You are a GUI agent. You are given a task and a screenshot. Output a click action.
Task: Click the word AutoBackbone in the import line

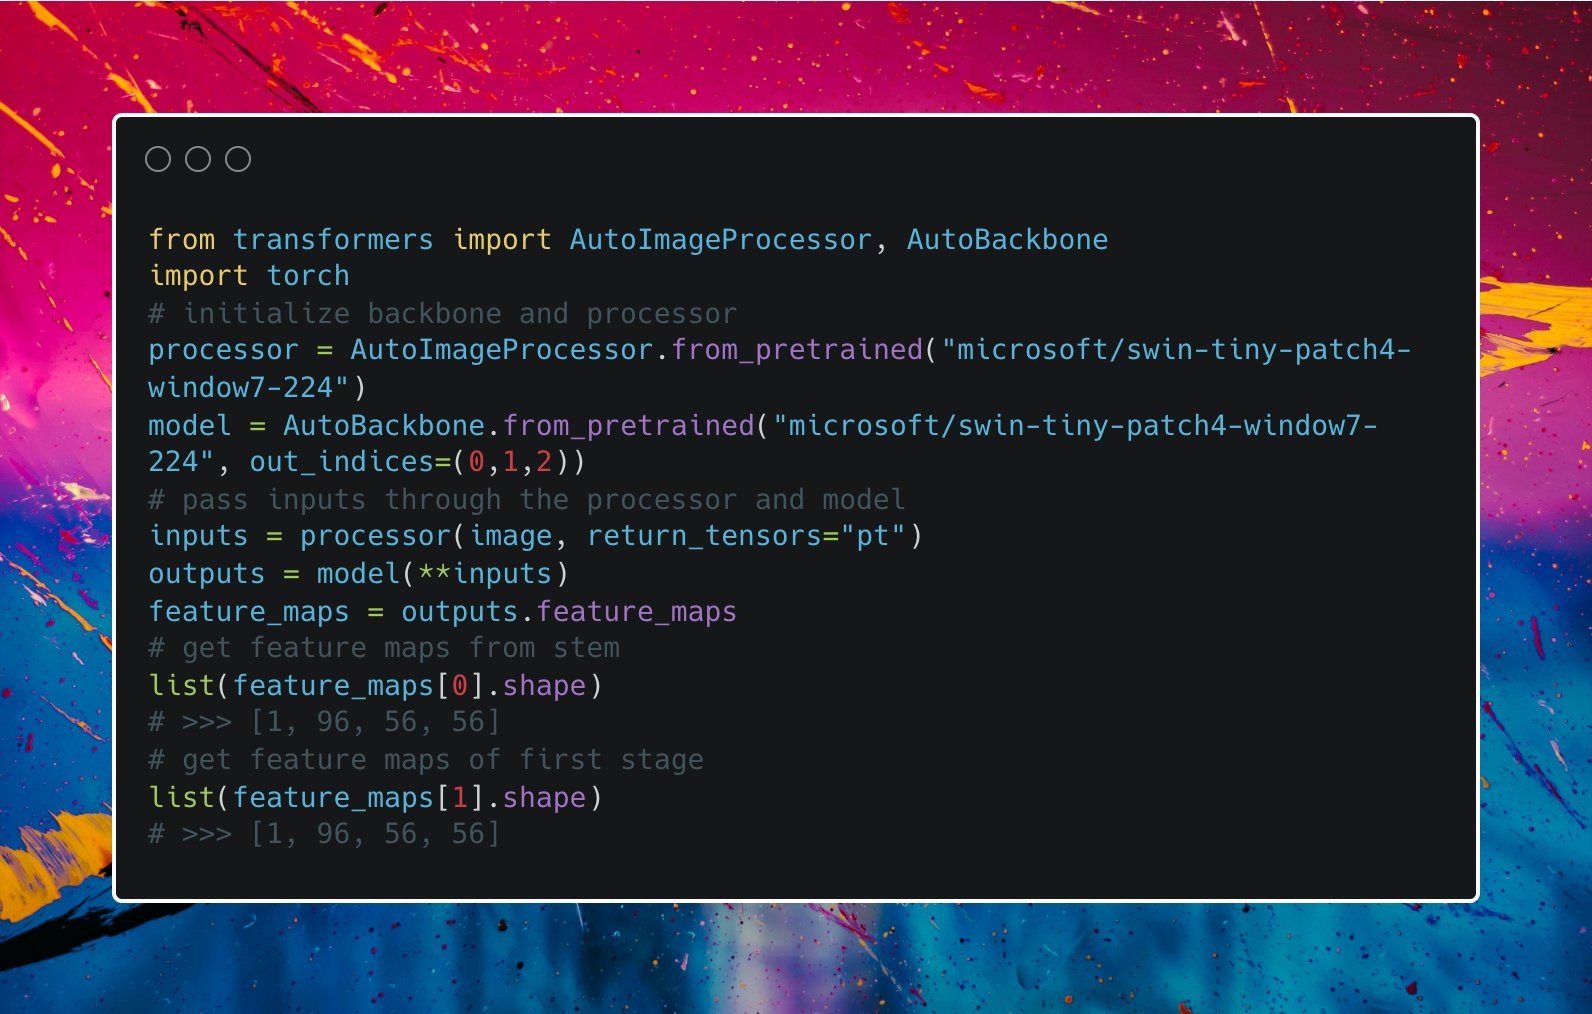(x=1006, y=240)
